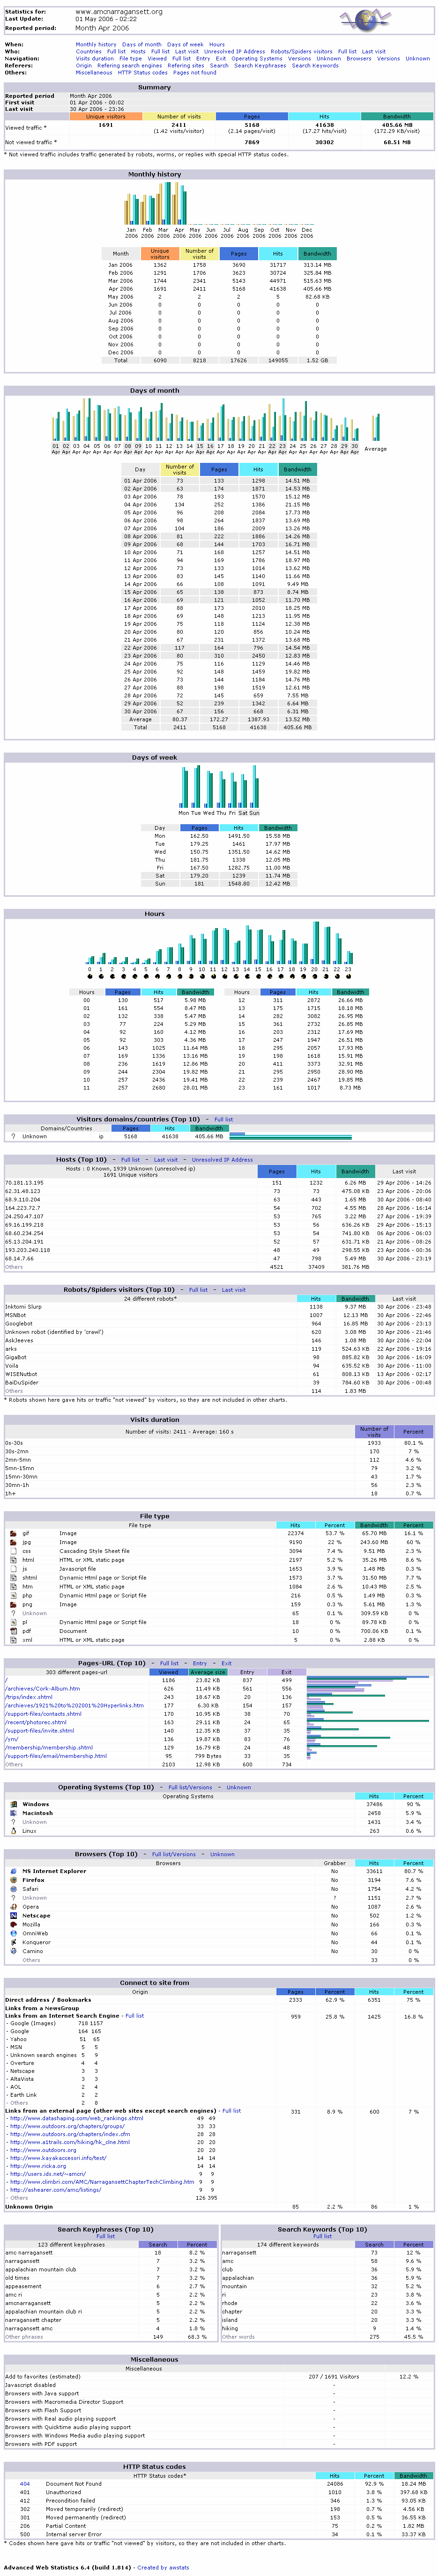This screenshot has width=438, height=2576.
Task: Open Monthly history navigation link
Action: tap(96, 45)
